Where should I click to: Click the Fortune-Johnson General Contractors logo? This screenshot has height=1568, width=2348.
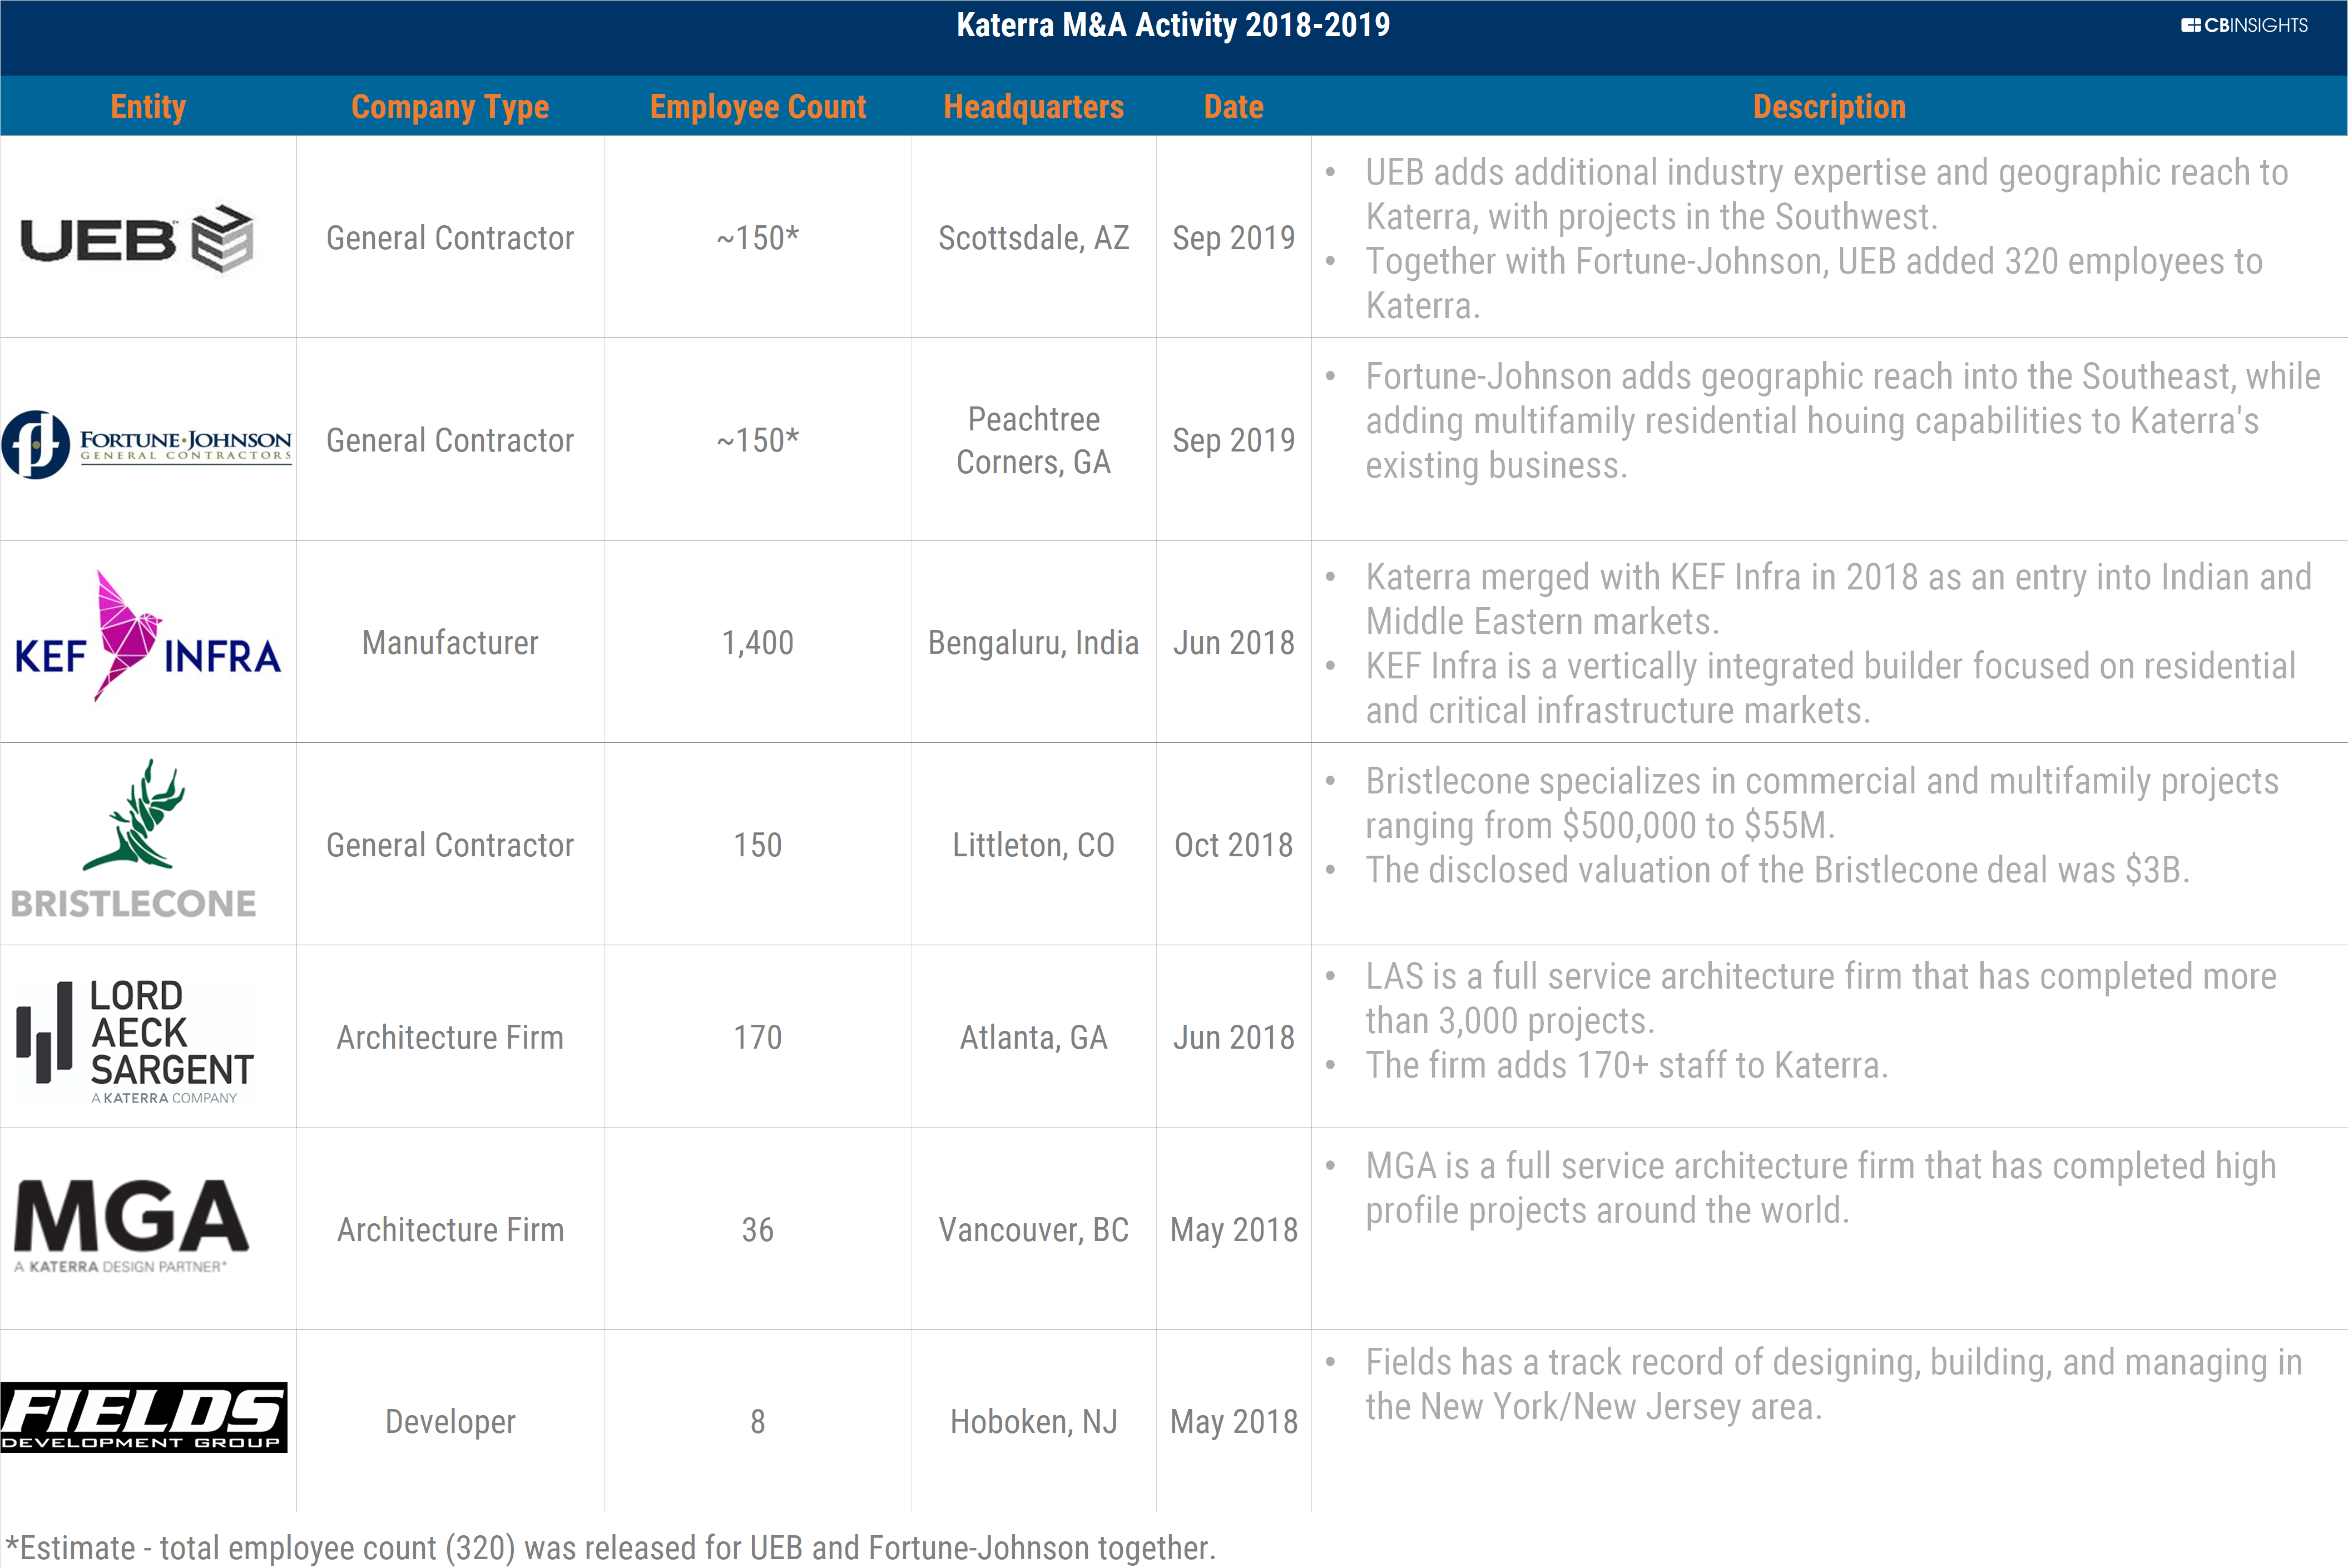(x=147, y=444)
